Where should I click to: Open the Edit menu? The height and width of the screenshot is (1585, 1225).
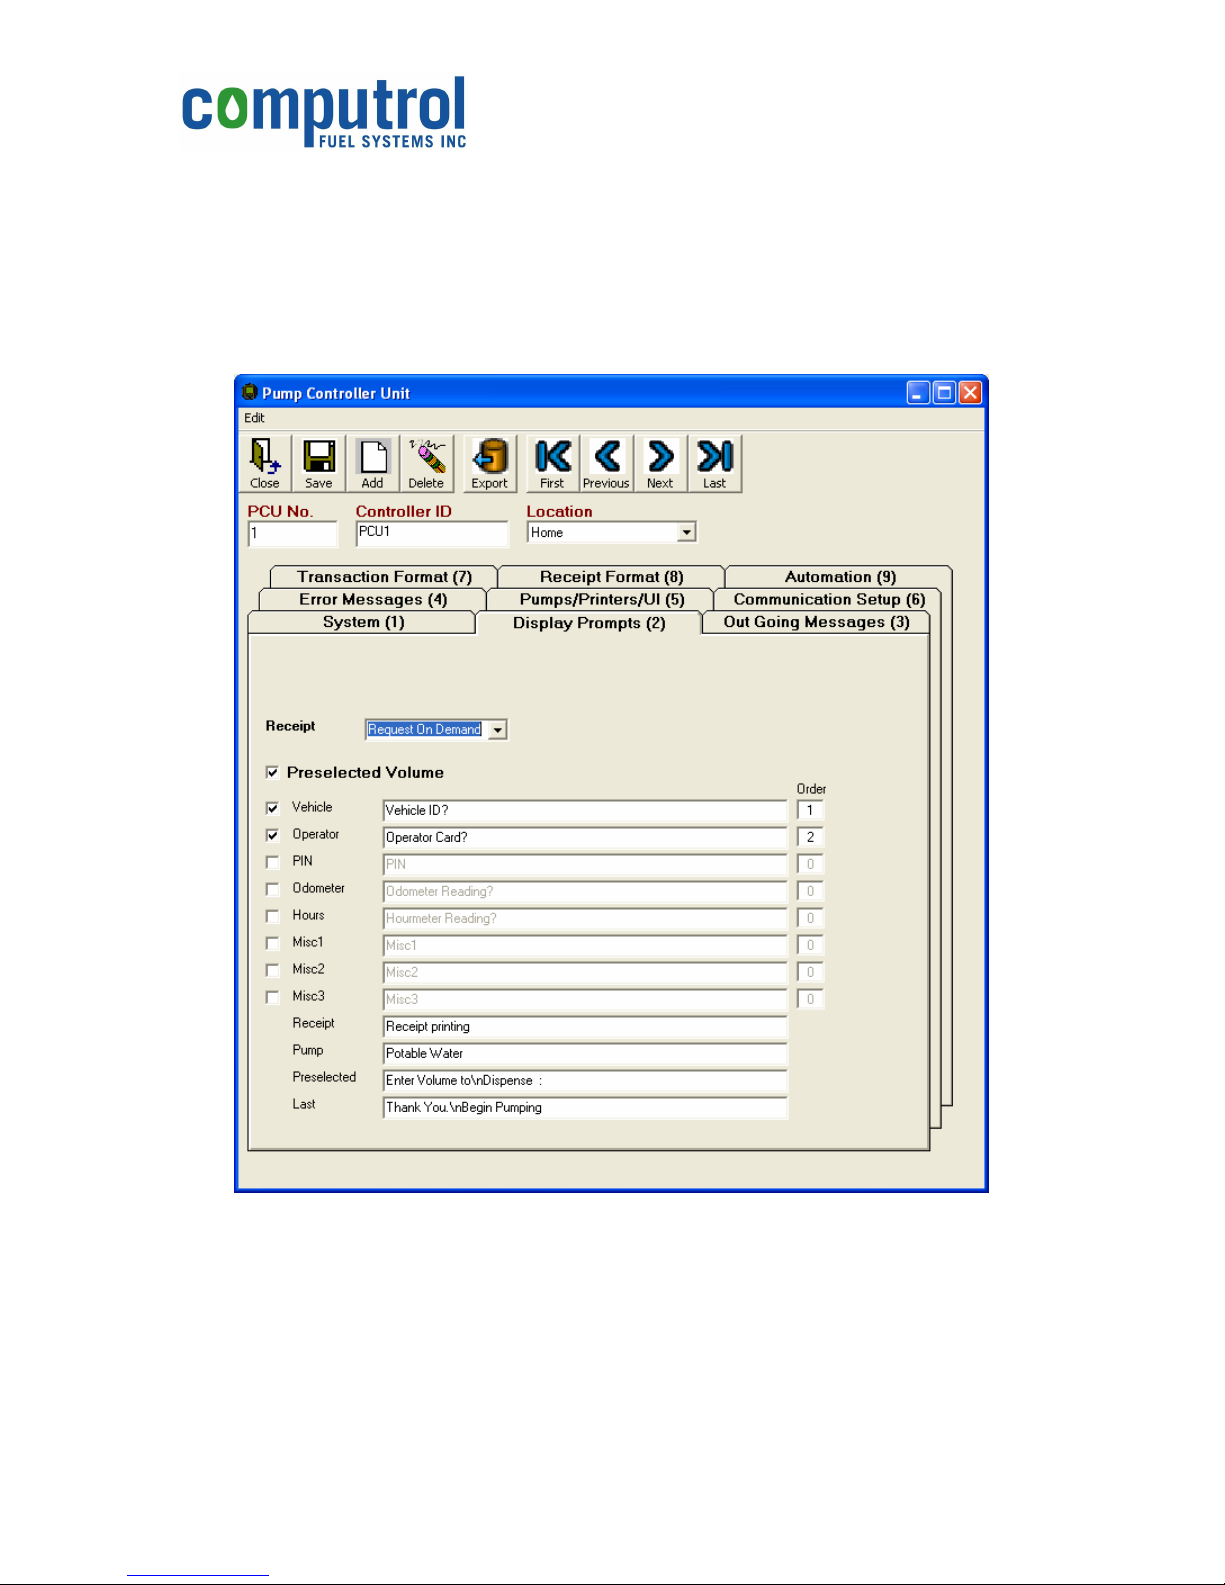click(255, 418)
